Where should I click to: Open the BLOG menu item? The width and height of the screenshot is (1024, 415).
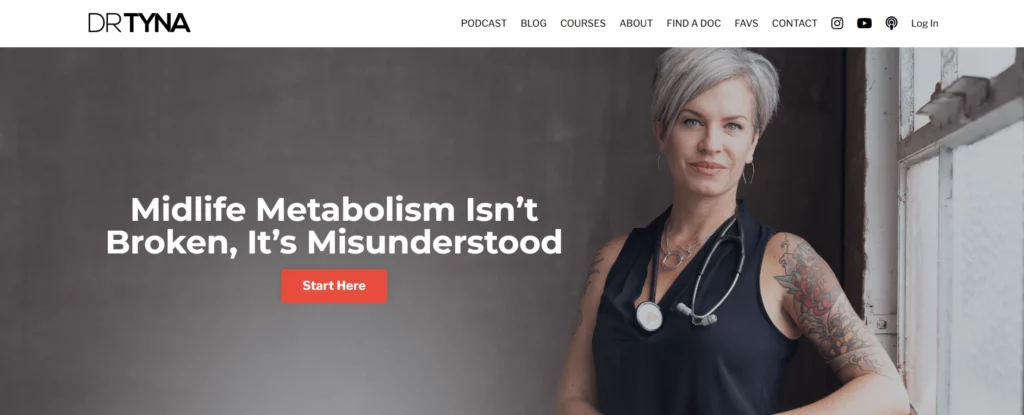tap(534, 24)
